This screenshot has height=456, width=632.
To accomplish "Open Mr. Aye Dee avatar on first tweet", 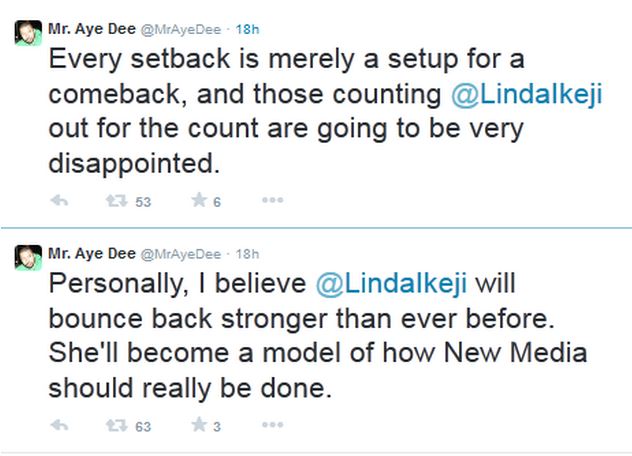I will pyautogui.click(x=27, y=32).
